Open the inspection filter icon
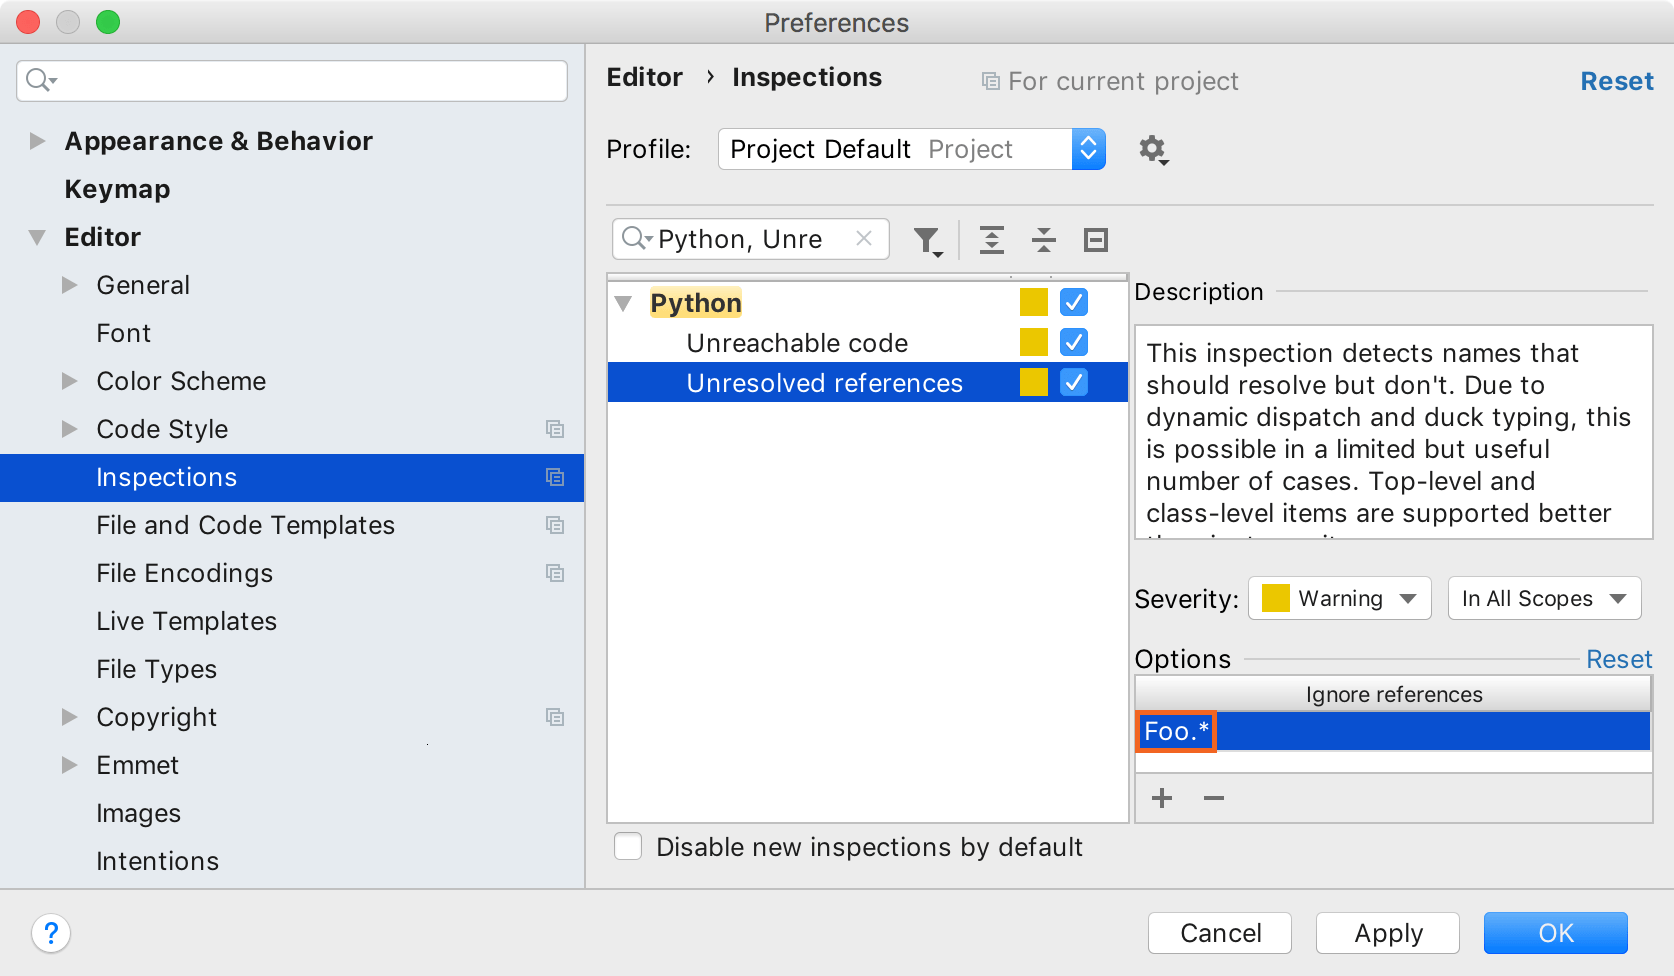Screen dimensions: 1674x976 coord(927,240)
